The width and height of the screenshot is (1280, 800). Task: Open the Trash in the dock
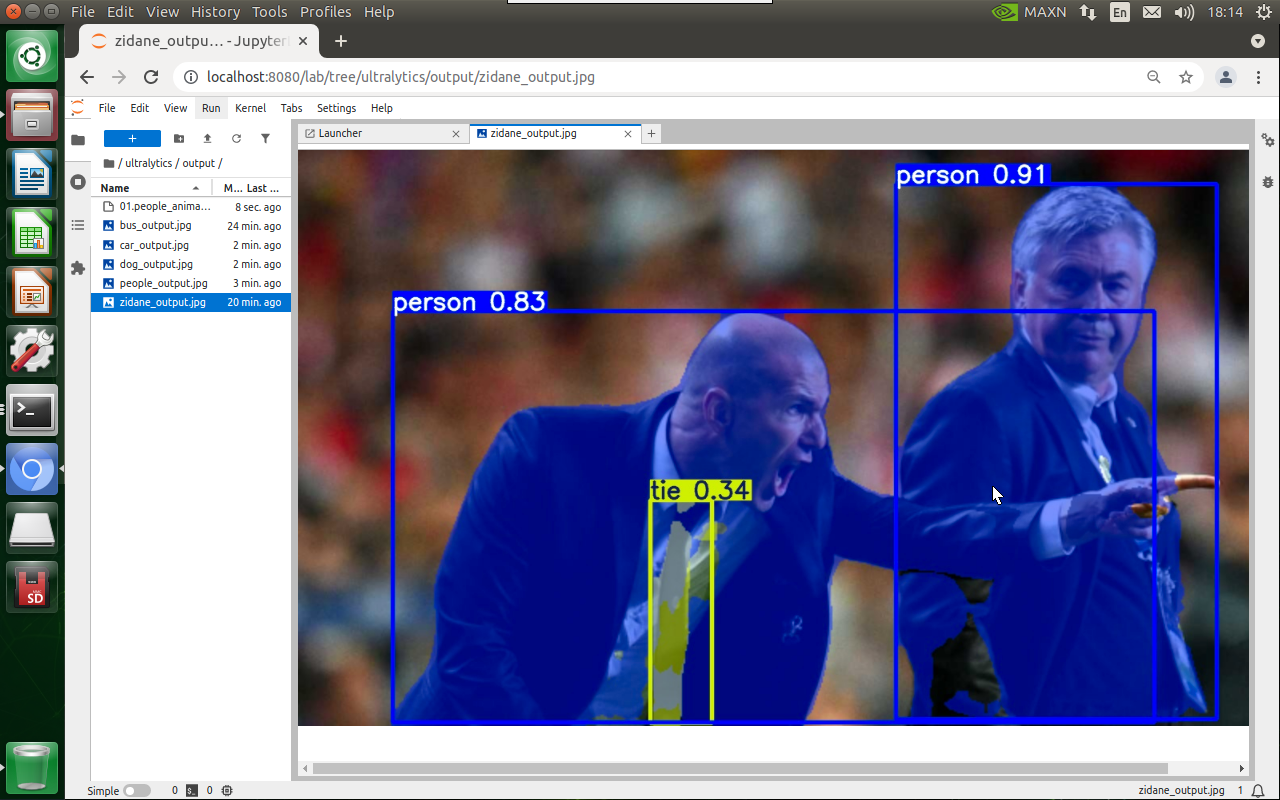(32, 767)
